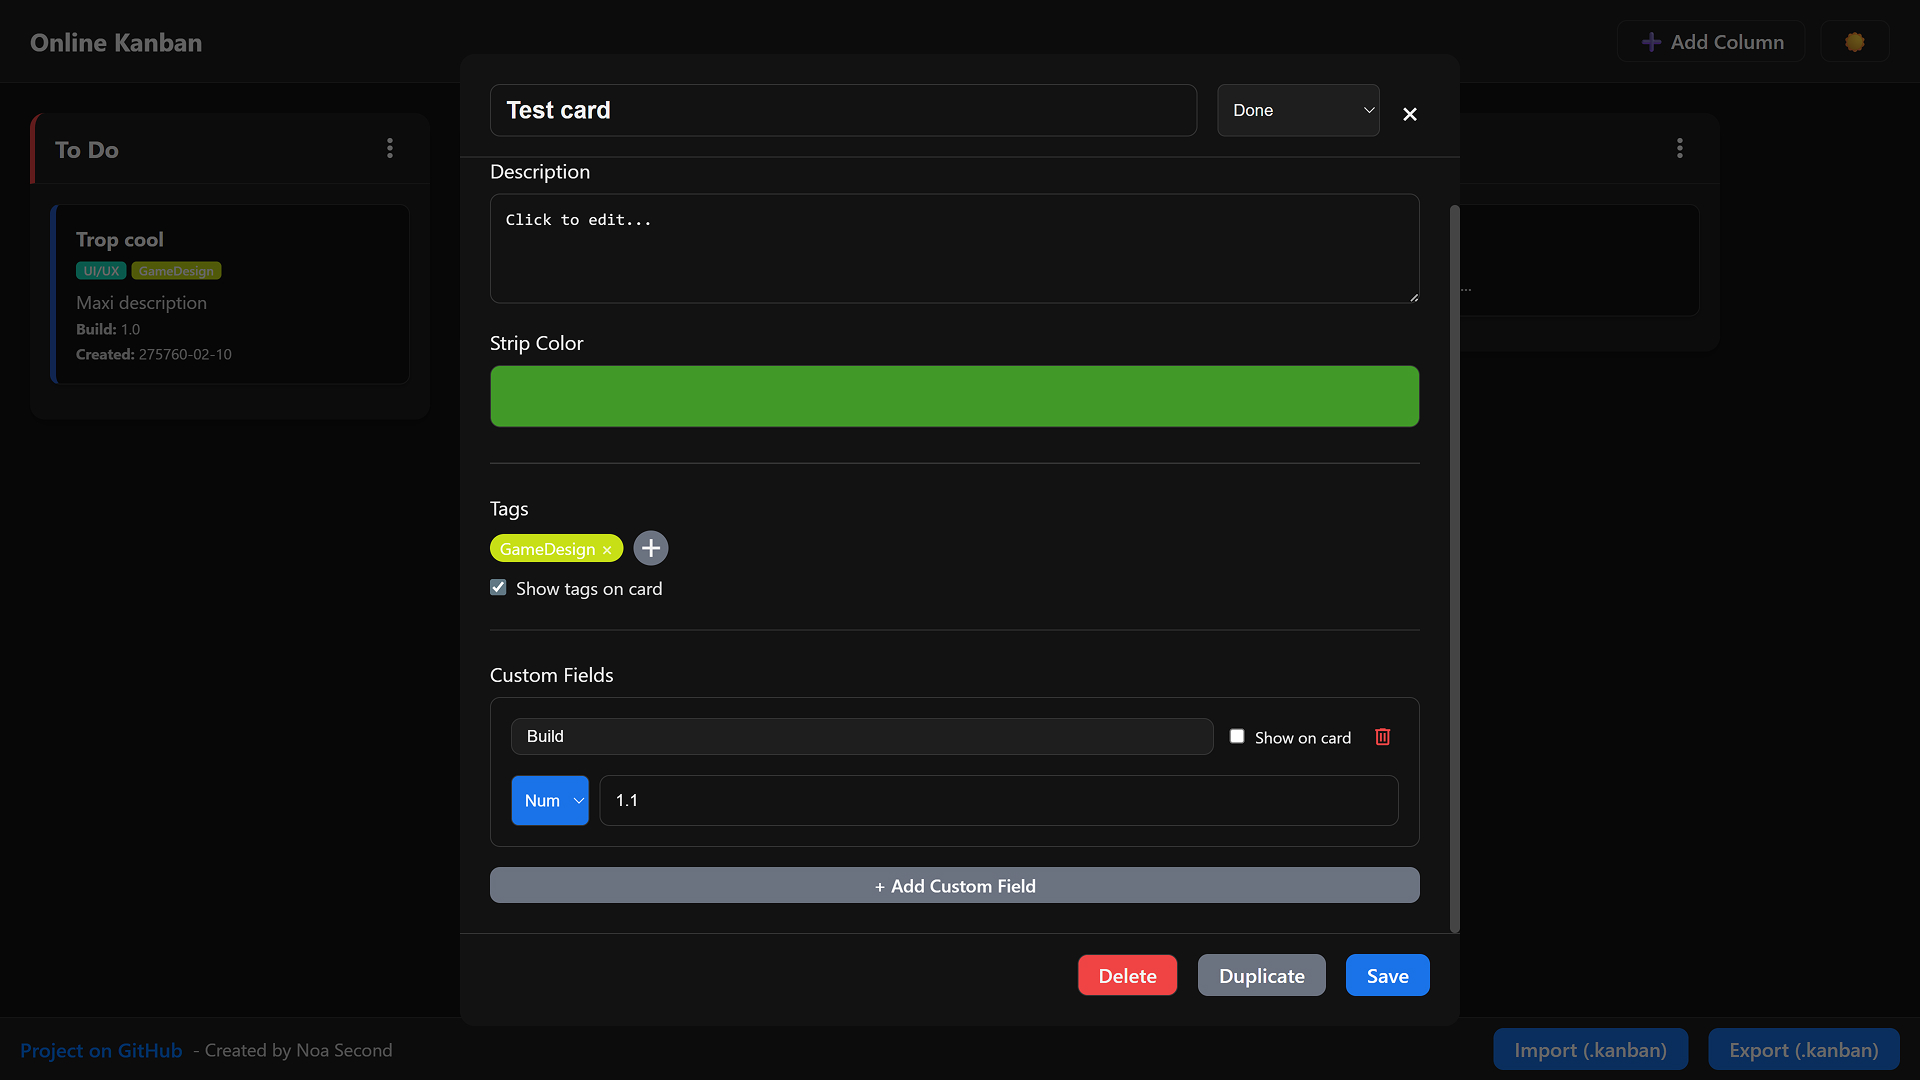Open the rightmost column's options menu

point(1680,148)
